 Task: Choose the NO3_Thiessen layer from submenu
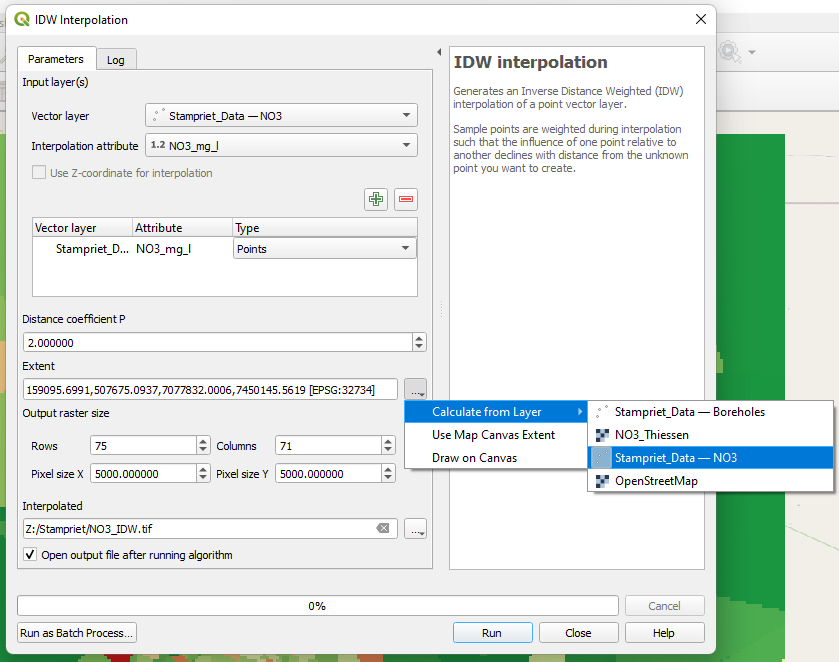tap(651, 435)
